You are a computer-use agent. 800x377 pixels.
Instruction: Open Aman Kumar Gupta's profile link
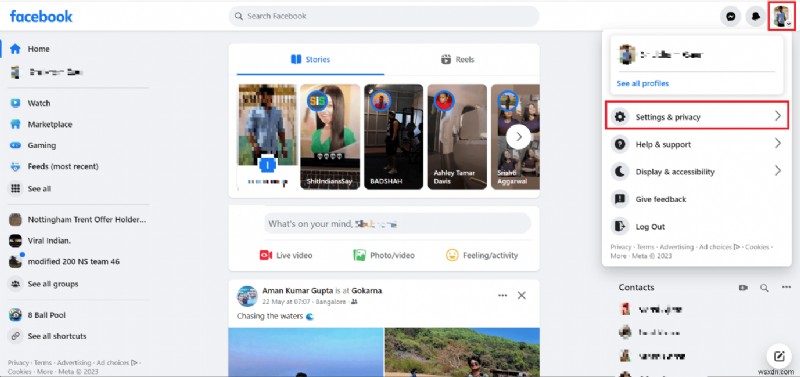point(297,291)
